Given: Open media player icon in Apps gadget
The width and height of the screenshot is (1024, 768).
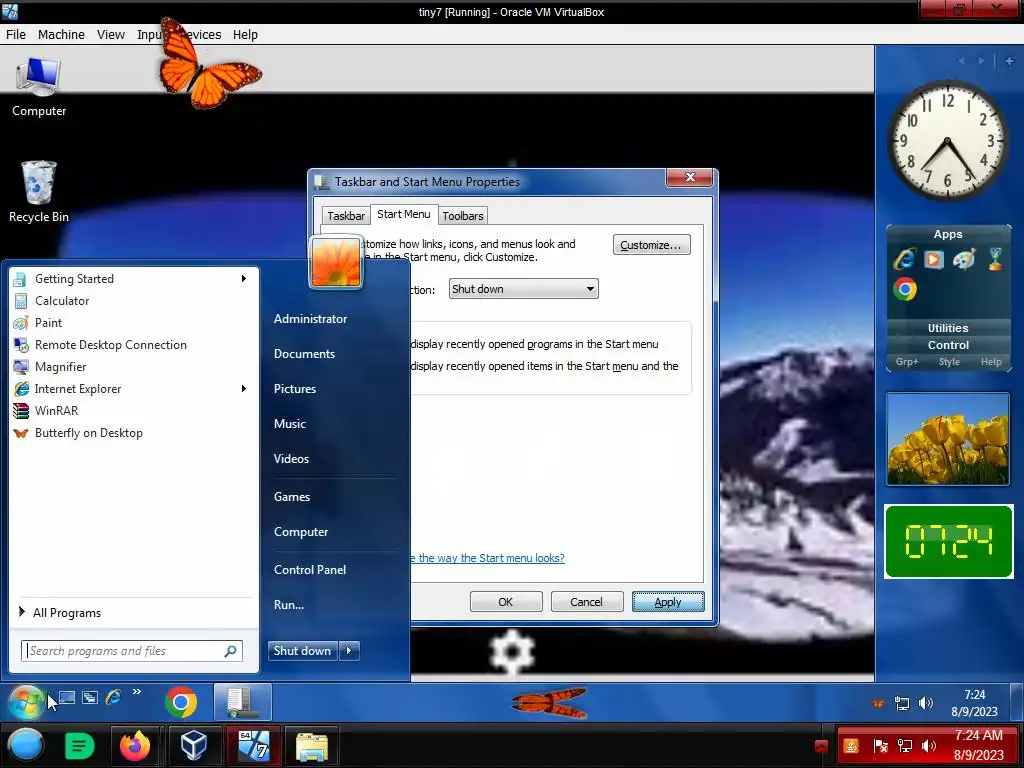Looking at the screenshot, I should coord(934,259).
